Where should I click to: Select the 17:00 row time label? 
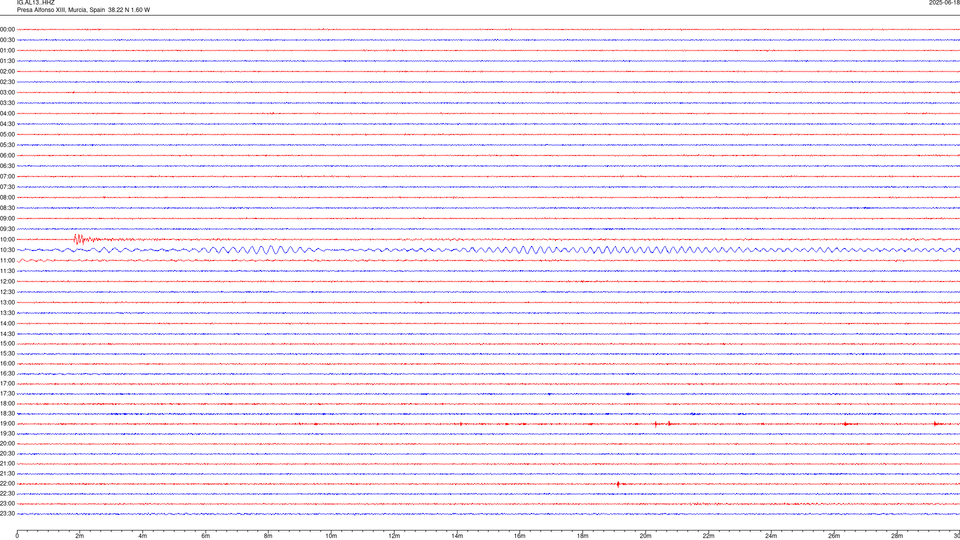7,384
